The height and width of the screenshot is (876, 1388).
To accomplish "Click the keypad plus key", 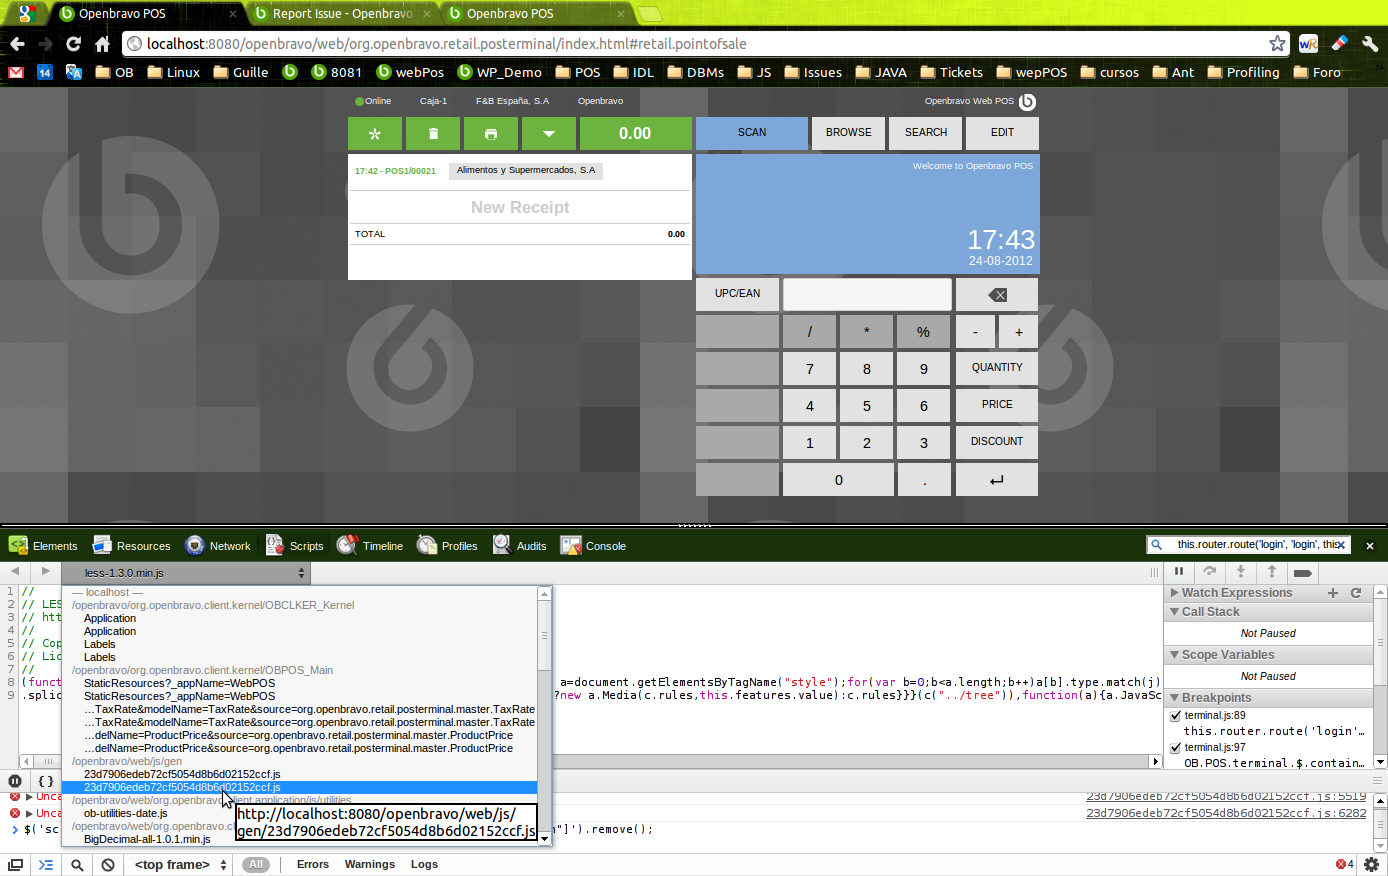I will tap(1019, 332).
